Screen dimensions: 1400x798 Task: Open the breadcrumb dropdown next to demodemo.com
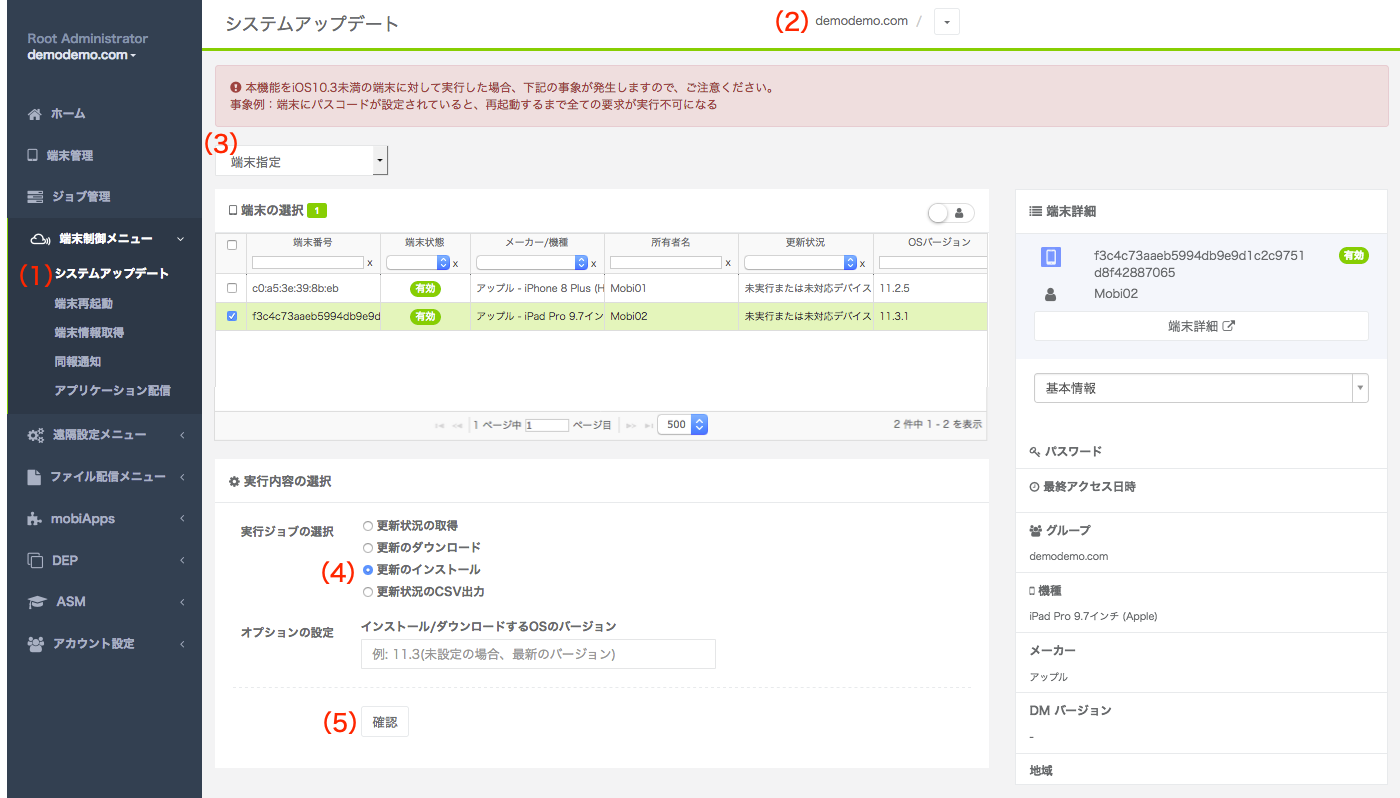point(946,22)
